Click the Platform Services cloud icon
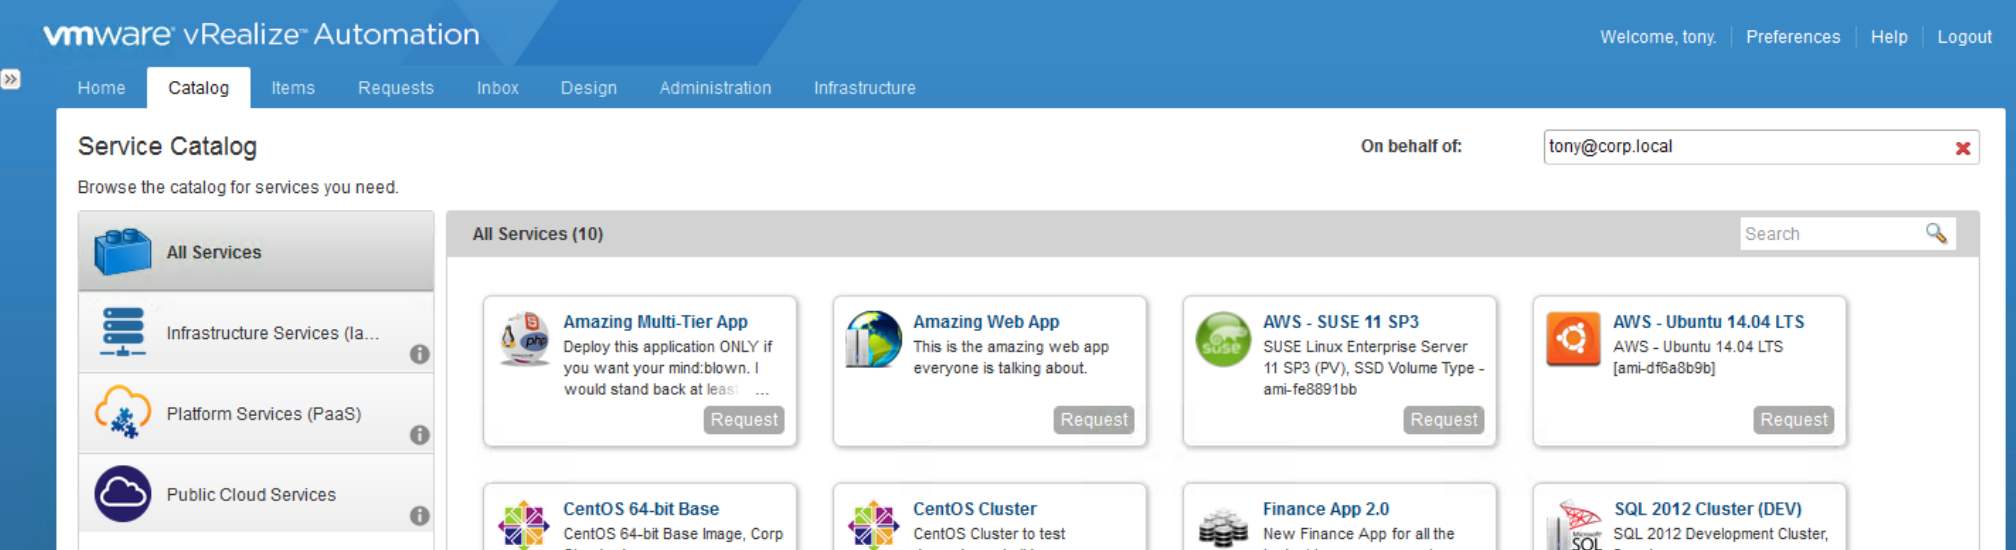This screenshot has height=550, width=2016. coord(123,412)
